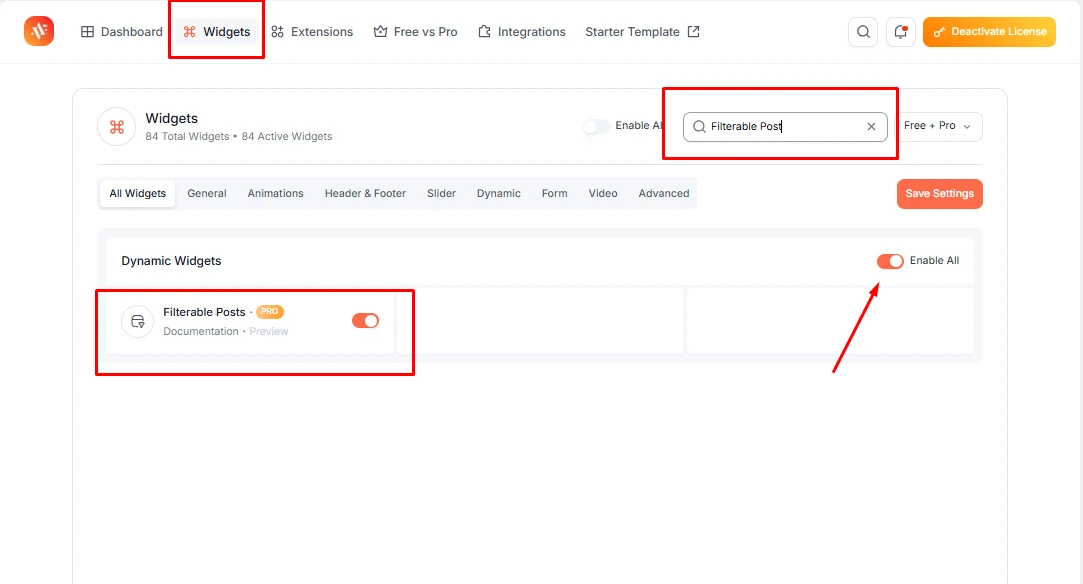Switch to the Advanced tab
This screenshot has width=1083, height=584.
pyautogui.click(x=664, y=193)
